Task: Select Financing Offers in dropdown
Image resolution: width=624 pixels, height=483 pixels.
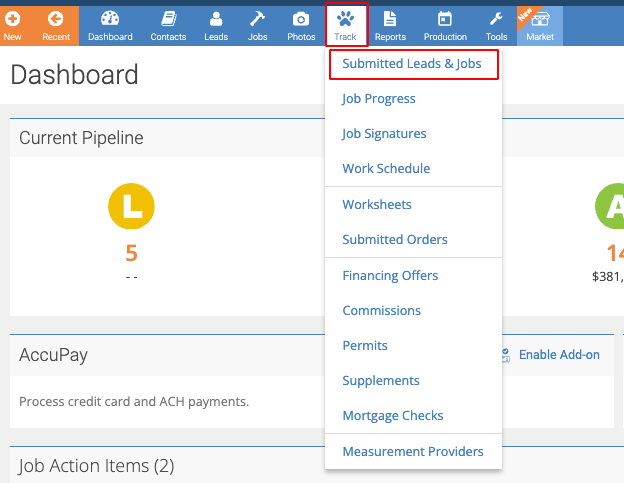Action: tap(390, 276)
